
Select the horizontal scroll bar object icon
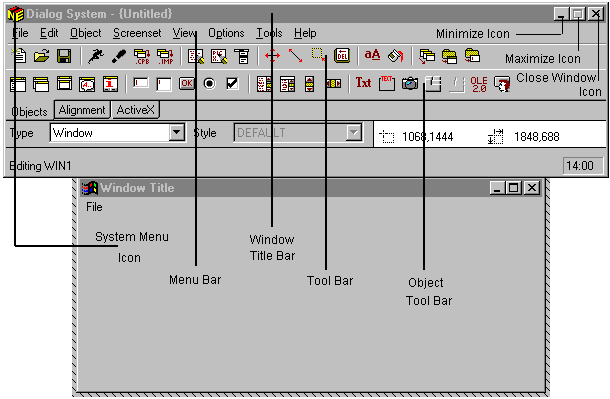pos(333,84)
